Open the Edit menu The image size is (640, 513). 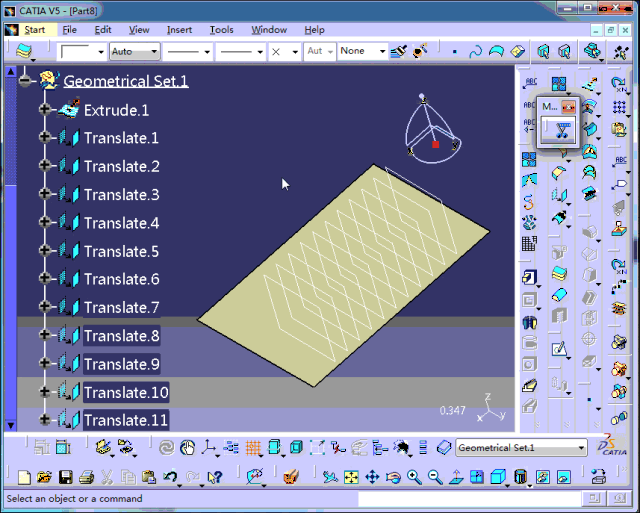(x=103, y=30)
